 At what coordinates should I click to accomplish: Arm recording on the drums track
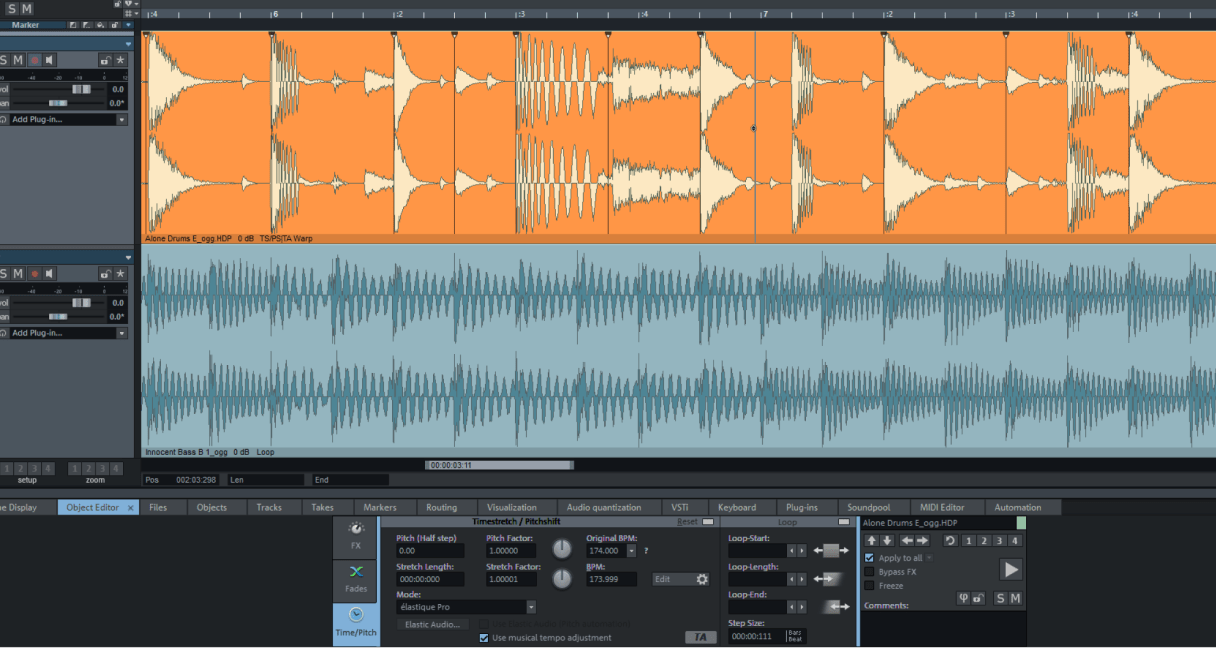pos(34,60)
